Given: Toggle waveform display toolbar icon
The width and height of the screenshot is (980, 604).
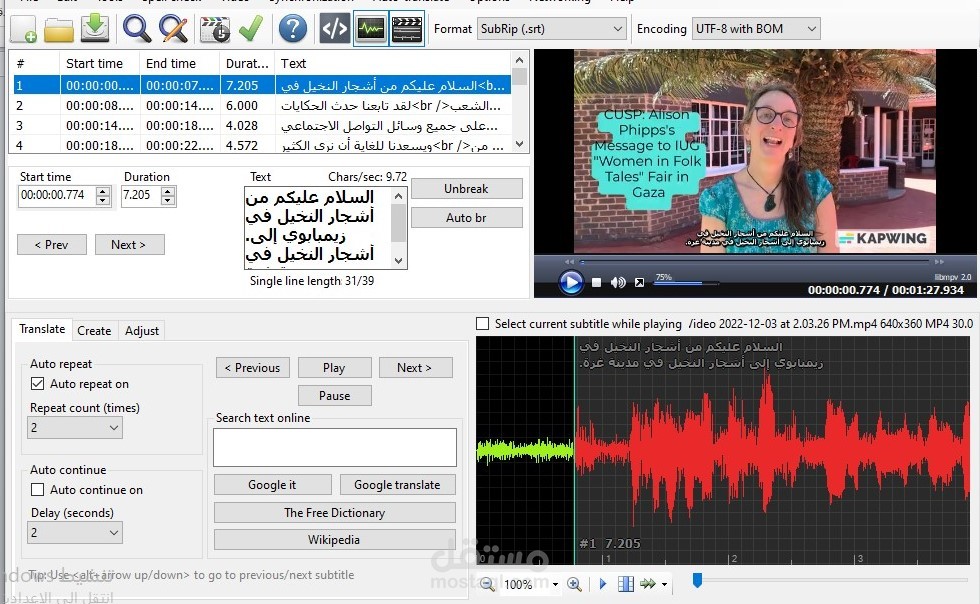Looking at the screenshot, I should (371, 29).
